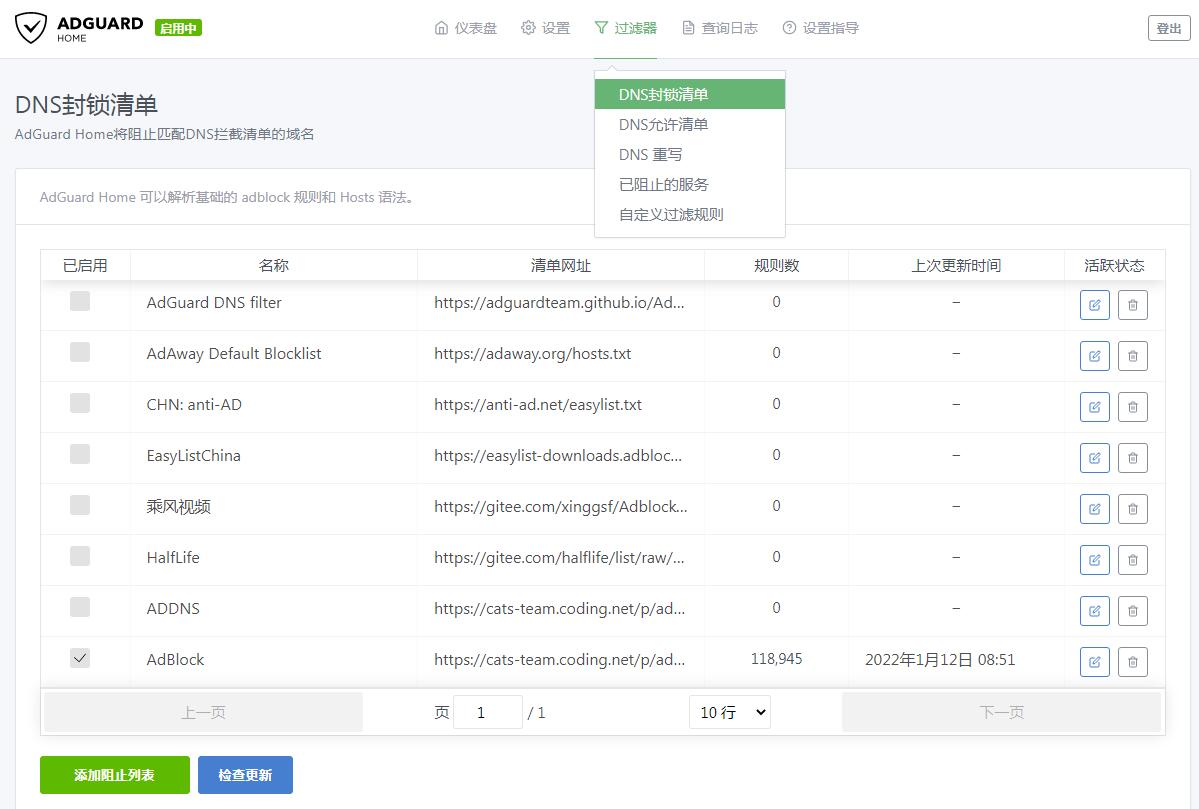Screen dimensions: 1199x809
Task: Open the 设置 menu in the navbar
Action: [546, 28]
